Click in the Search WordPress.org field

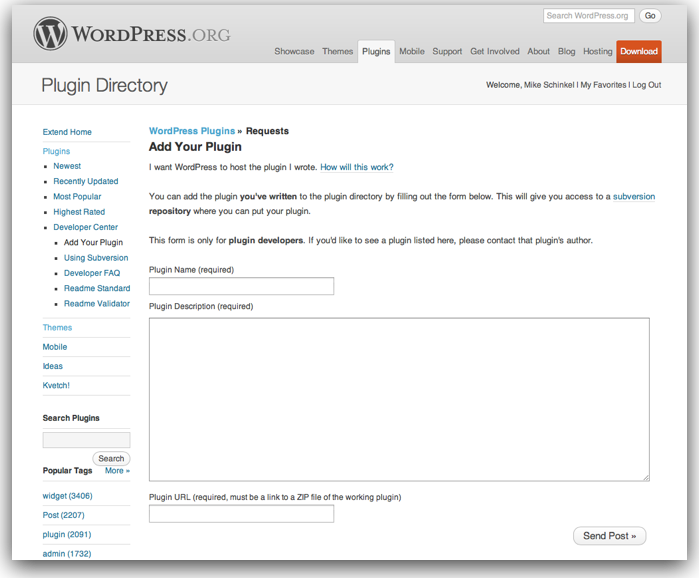click(588, 16)
